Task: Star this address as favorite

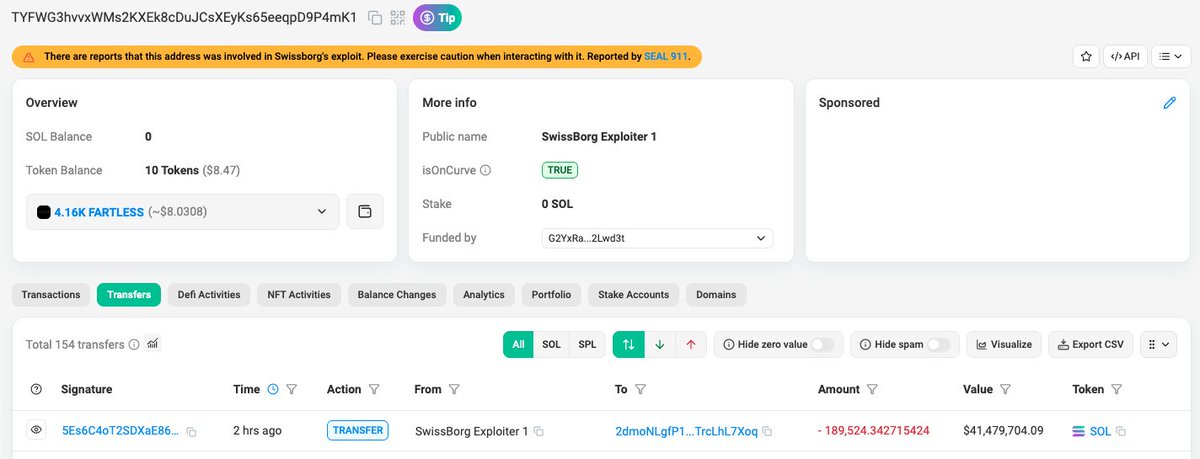Action: point(1085,57)
